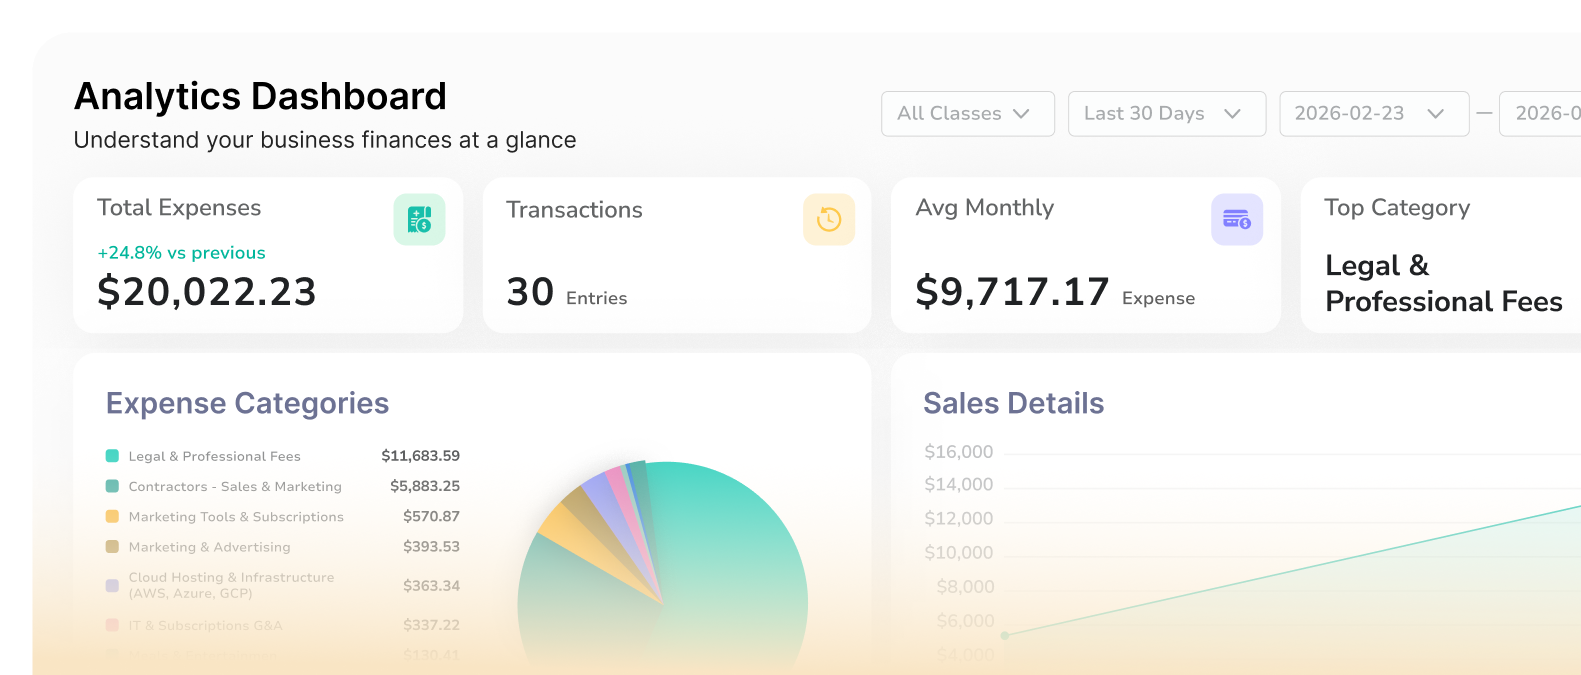Open the 2026-02-23 start date dropdown

[1374, 113]
